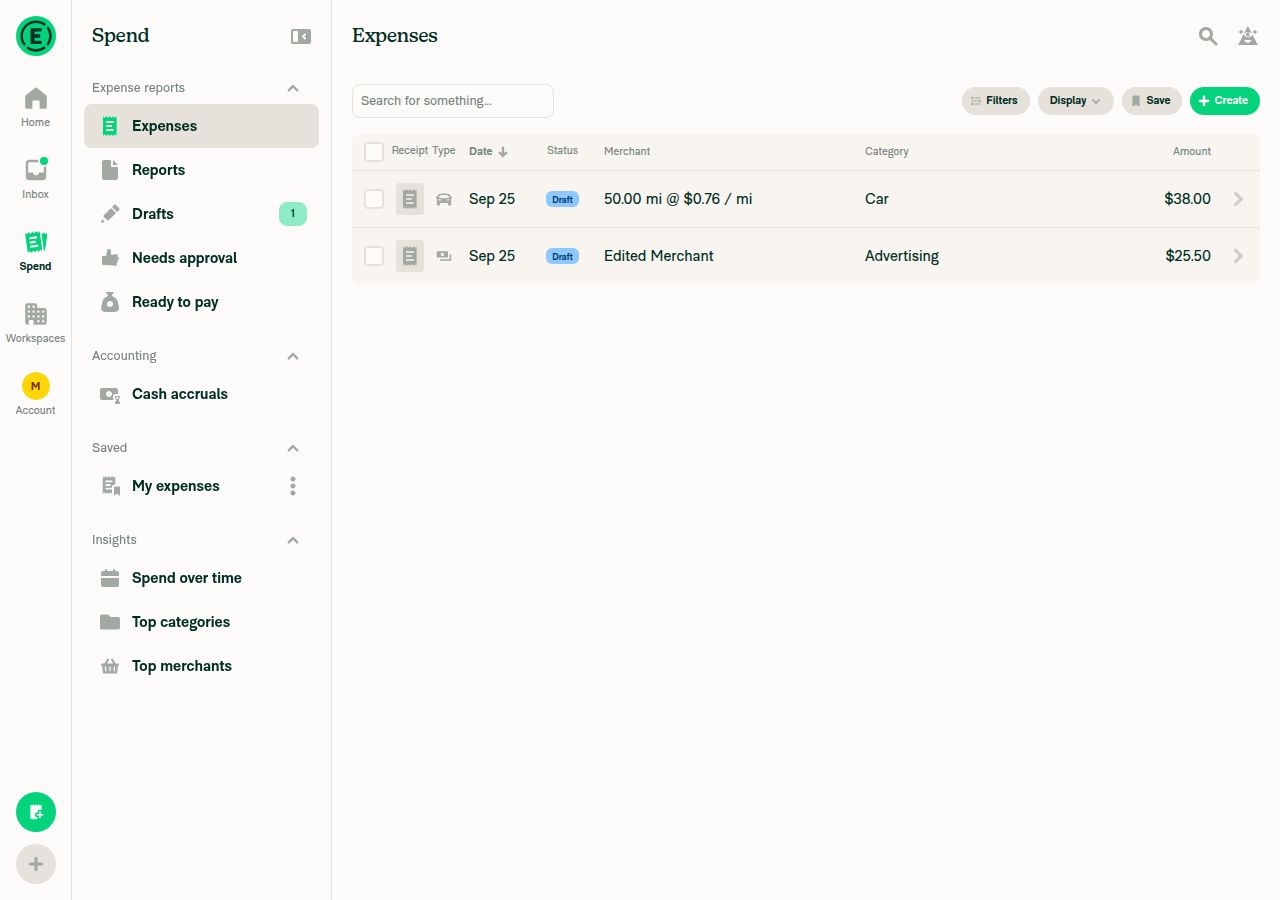Open Ready to pay list
1280x900 pixels.
pyautogui.click(x=201, y=302)
